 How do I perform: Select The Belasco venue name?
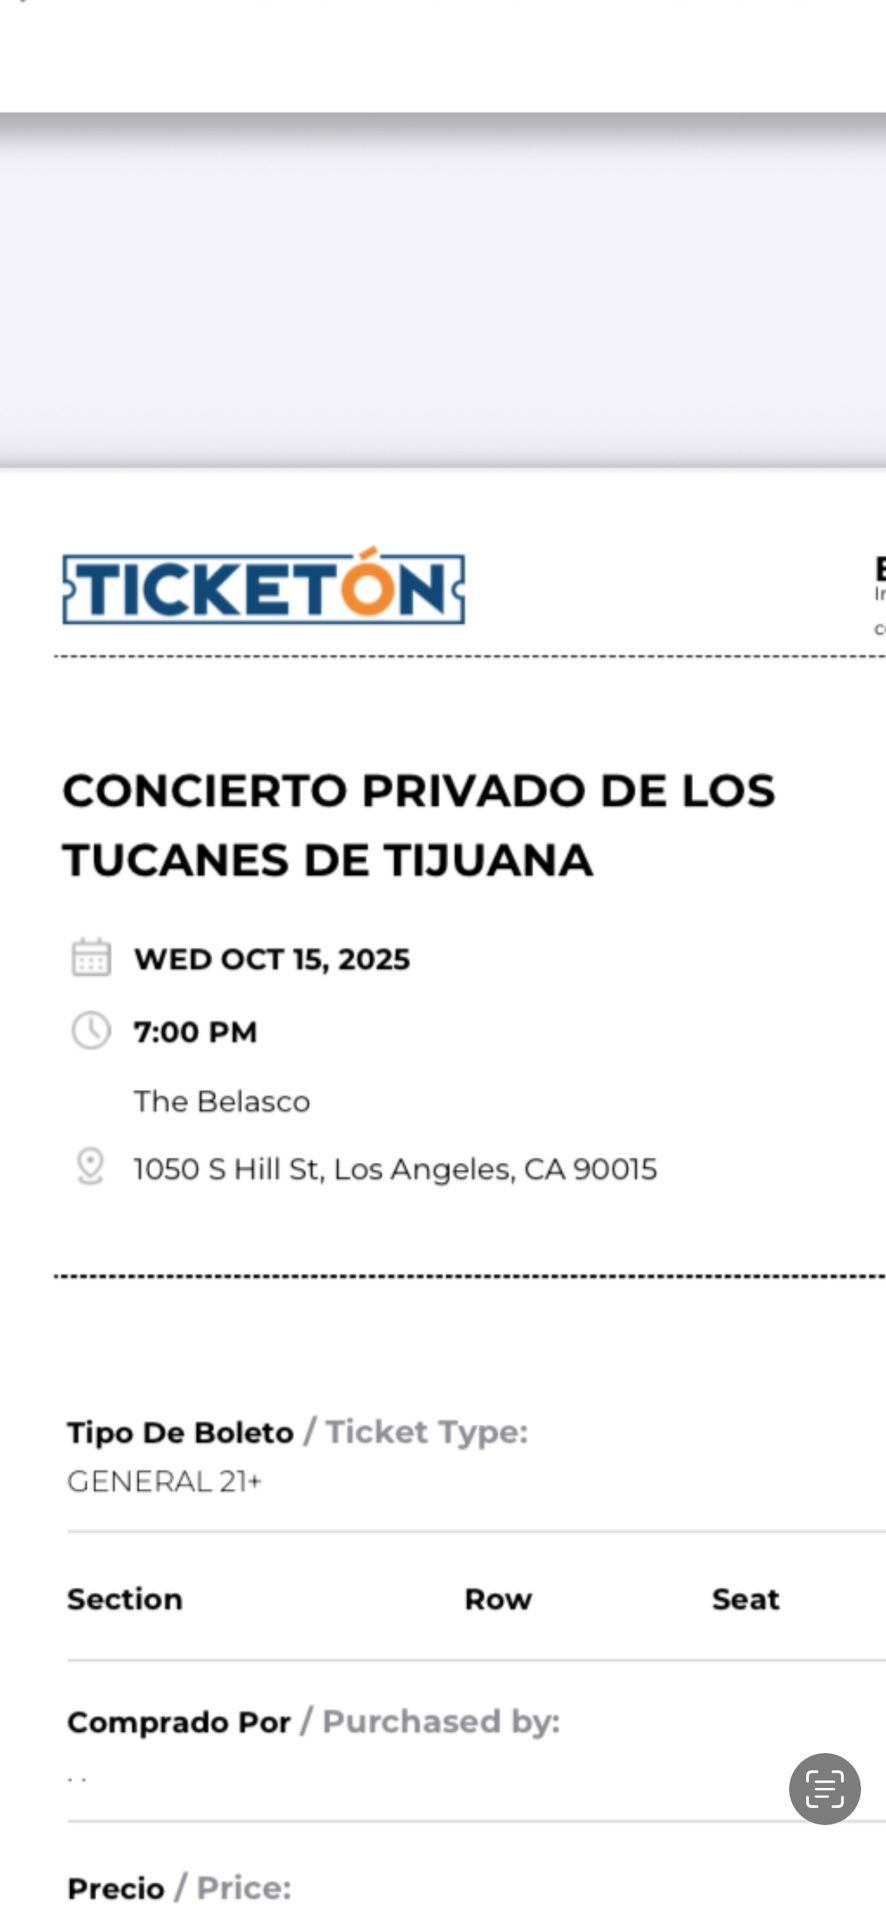pyautogui.click(x=222, y=1101)
